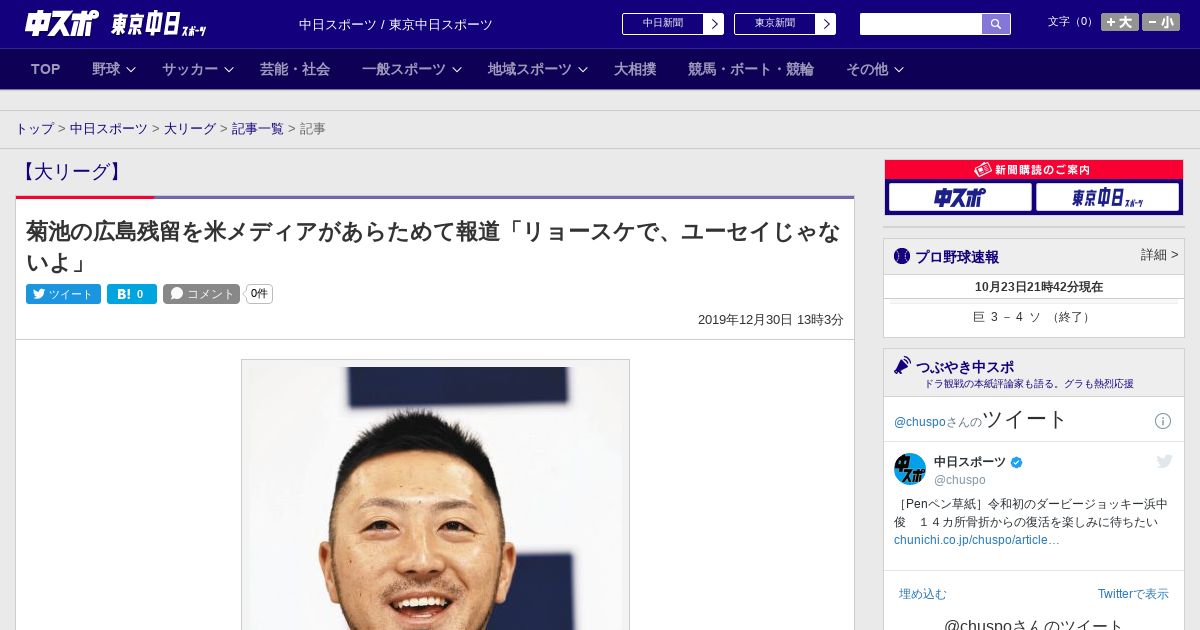Click the @chuspo handle under 中日スポーツ
Image resolution: width=1200 pixels, height=630 pixels.
click(960, 480)
